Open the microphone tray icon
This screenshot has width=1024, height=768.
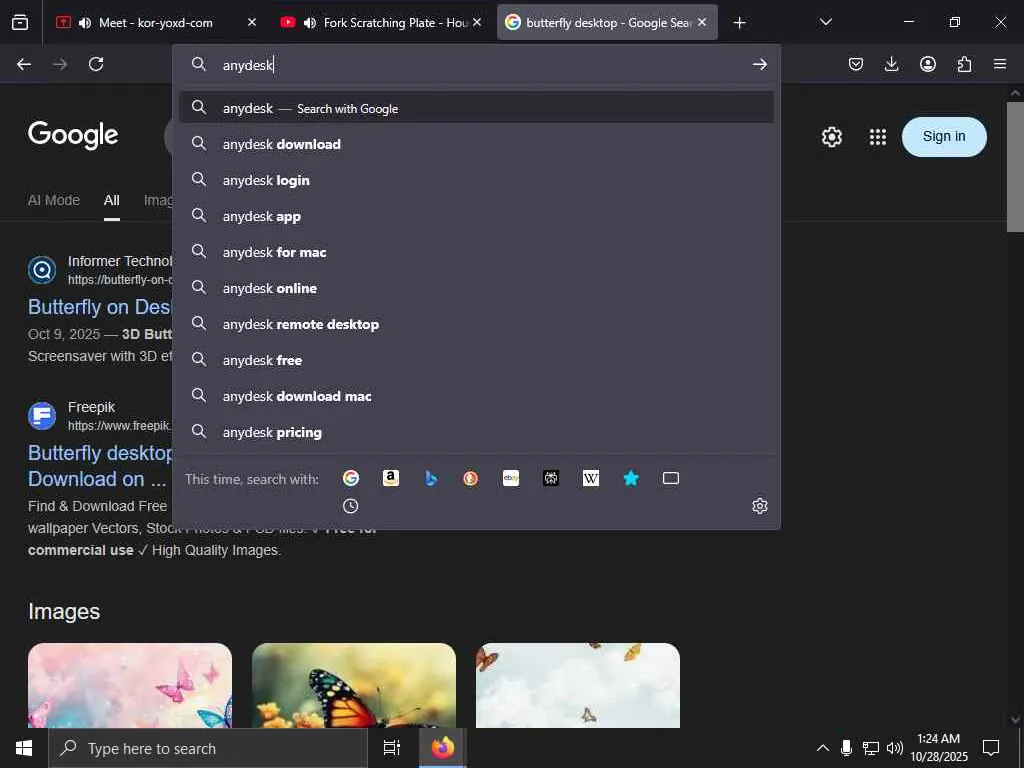pos(846,748)
